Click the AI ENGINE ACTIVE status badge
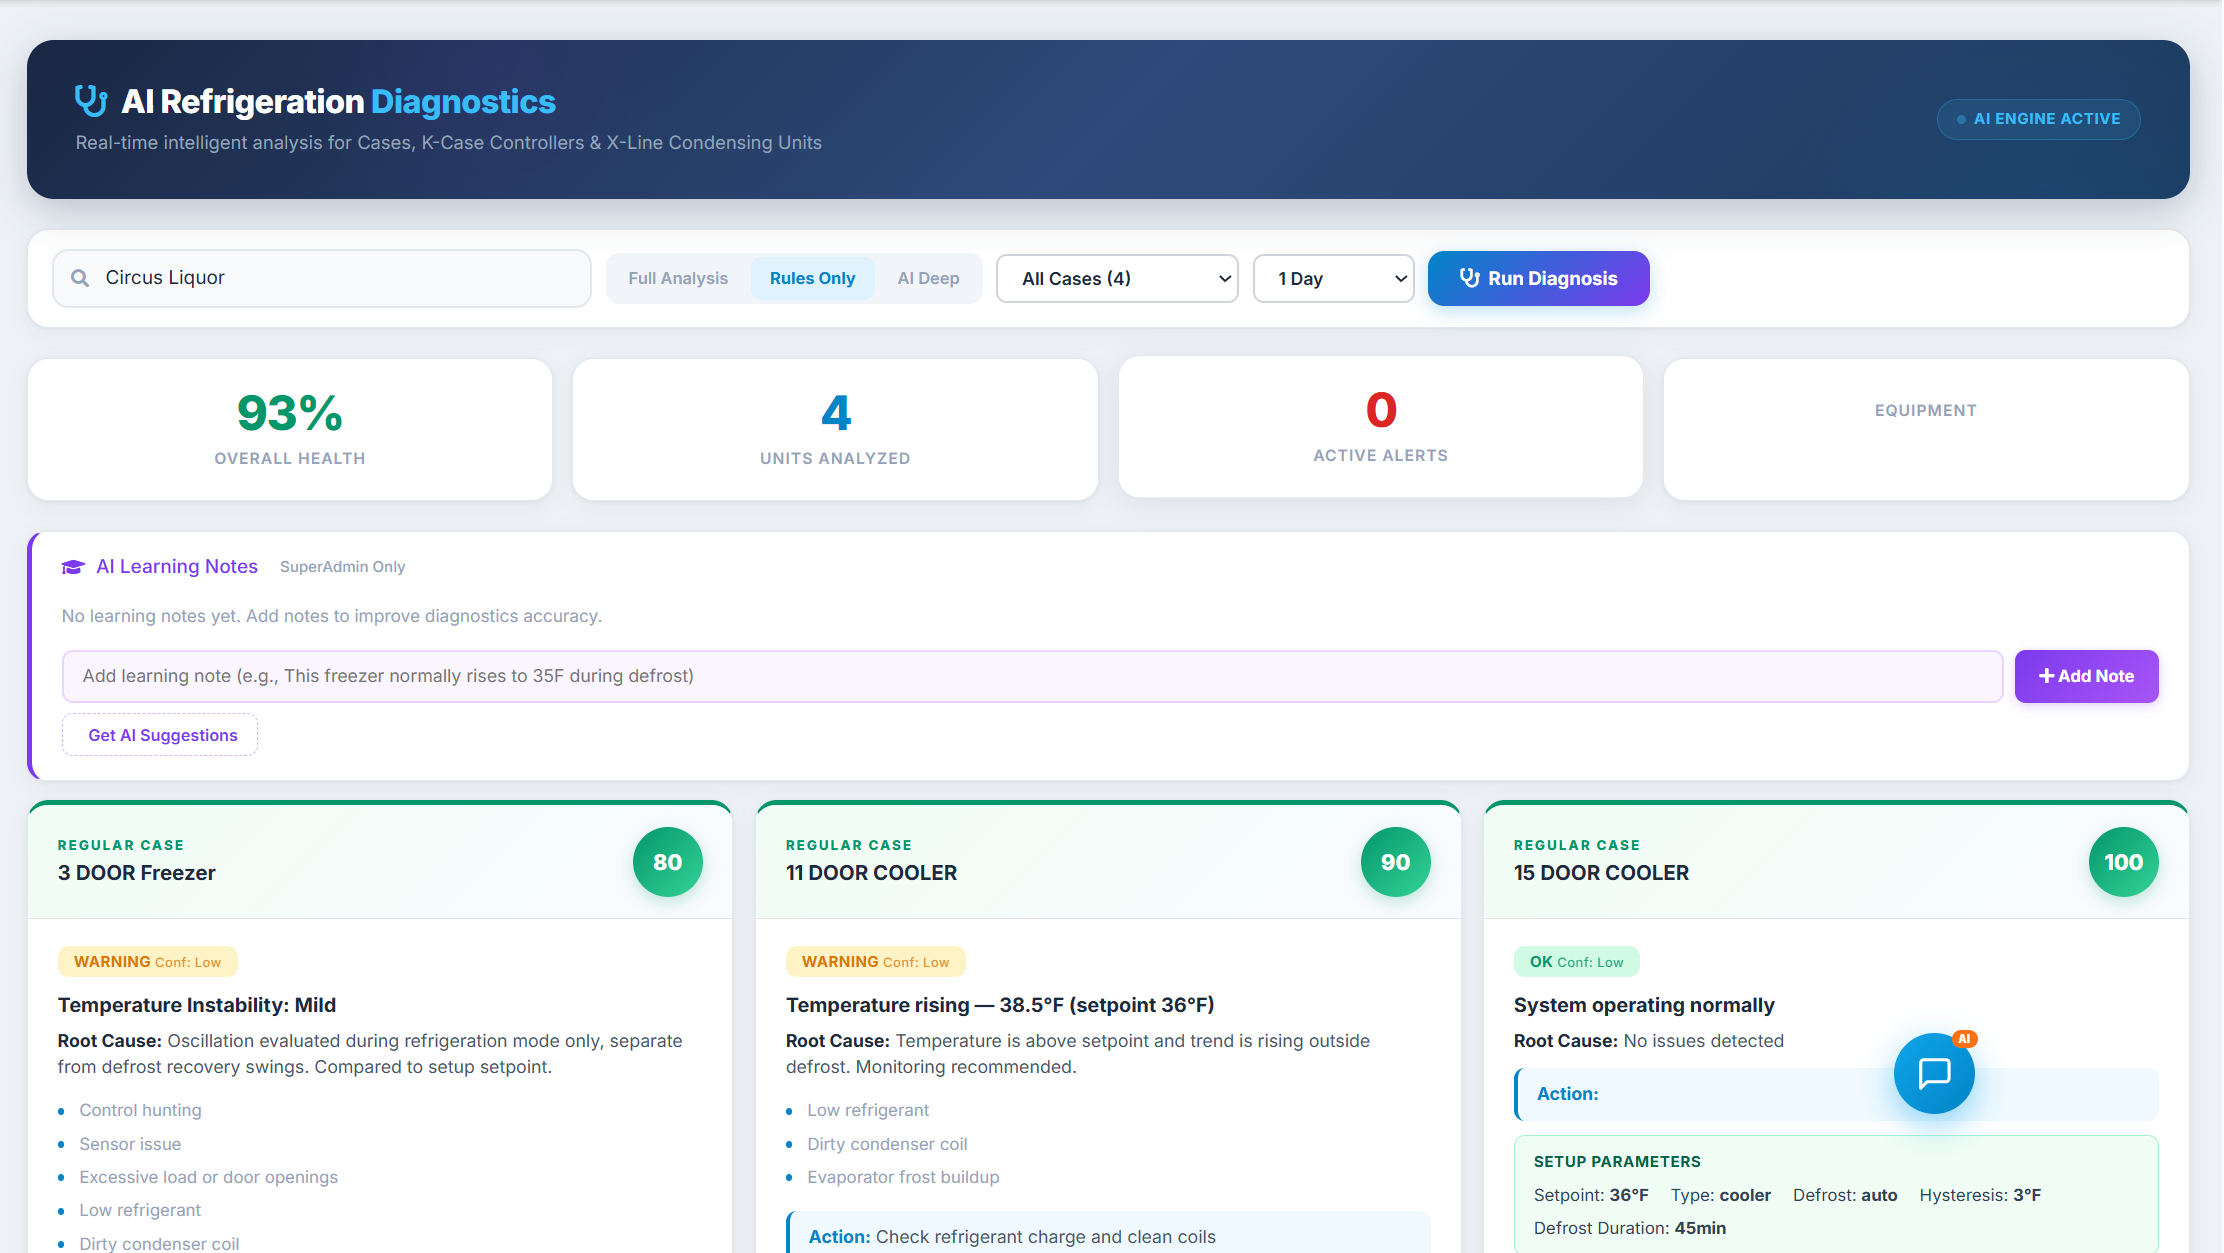Screen dimensions: 2224x1253 pos(2038,119)
